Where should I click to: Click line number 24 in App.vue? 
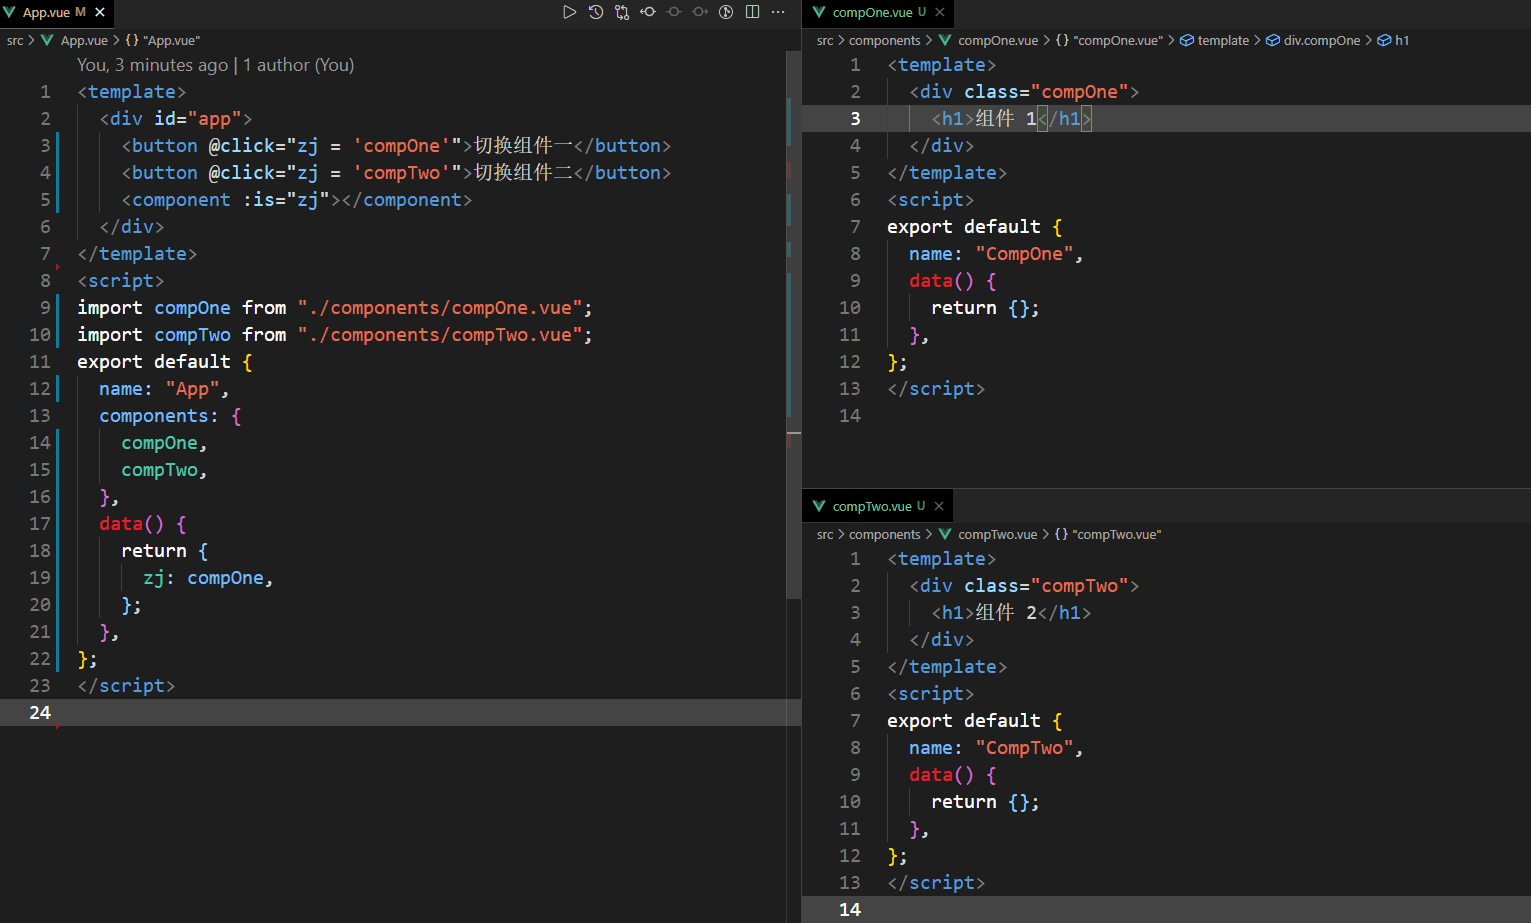[x=40, y=713]
